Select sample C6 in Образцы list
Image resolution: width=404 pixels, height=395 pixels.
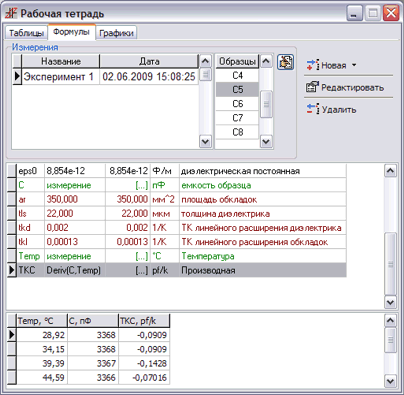point(237,104)
